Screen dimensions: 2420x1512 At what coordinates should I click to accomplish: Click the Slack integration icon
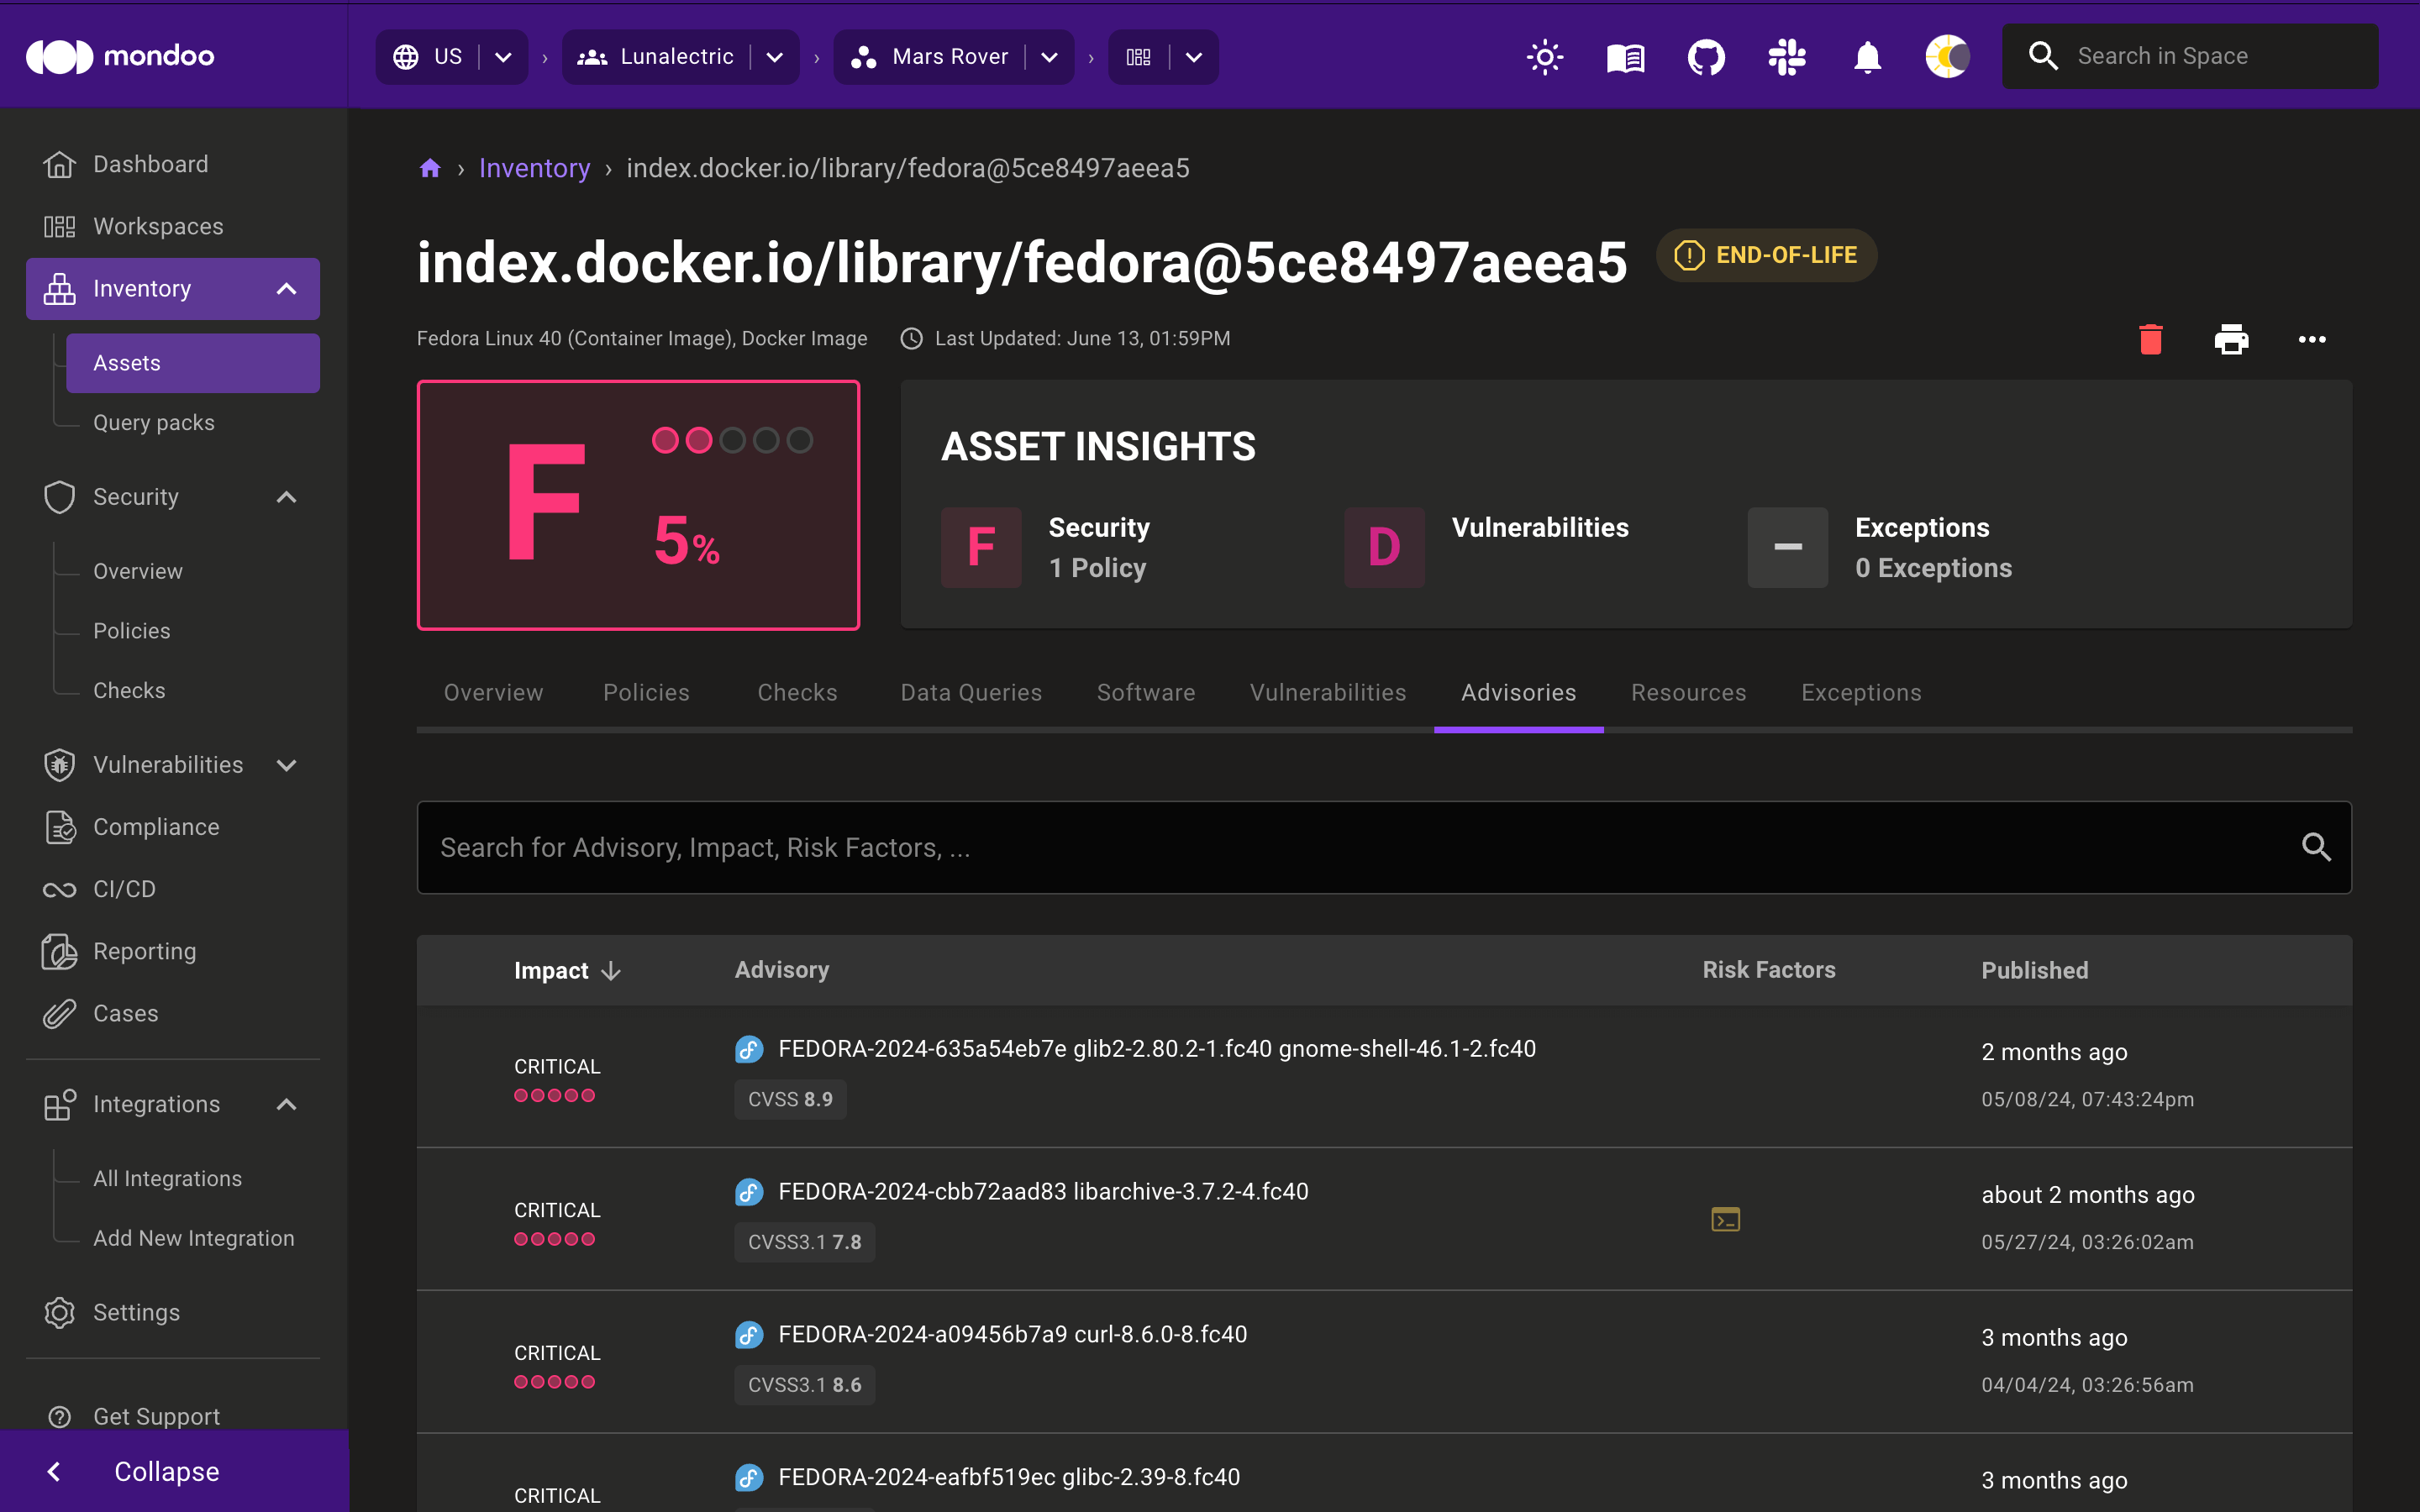[1786, 55]
